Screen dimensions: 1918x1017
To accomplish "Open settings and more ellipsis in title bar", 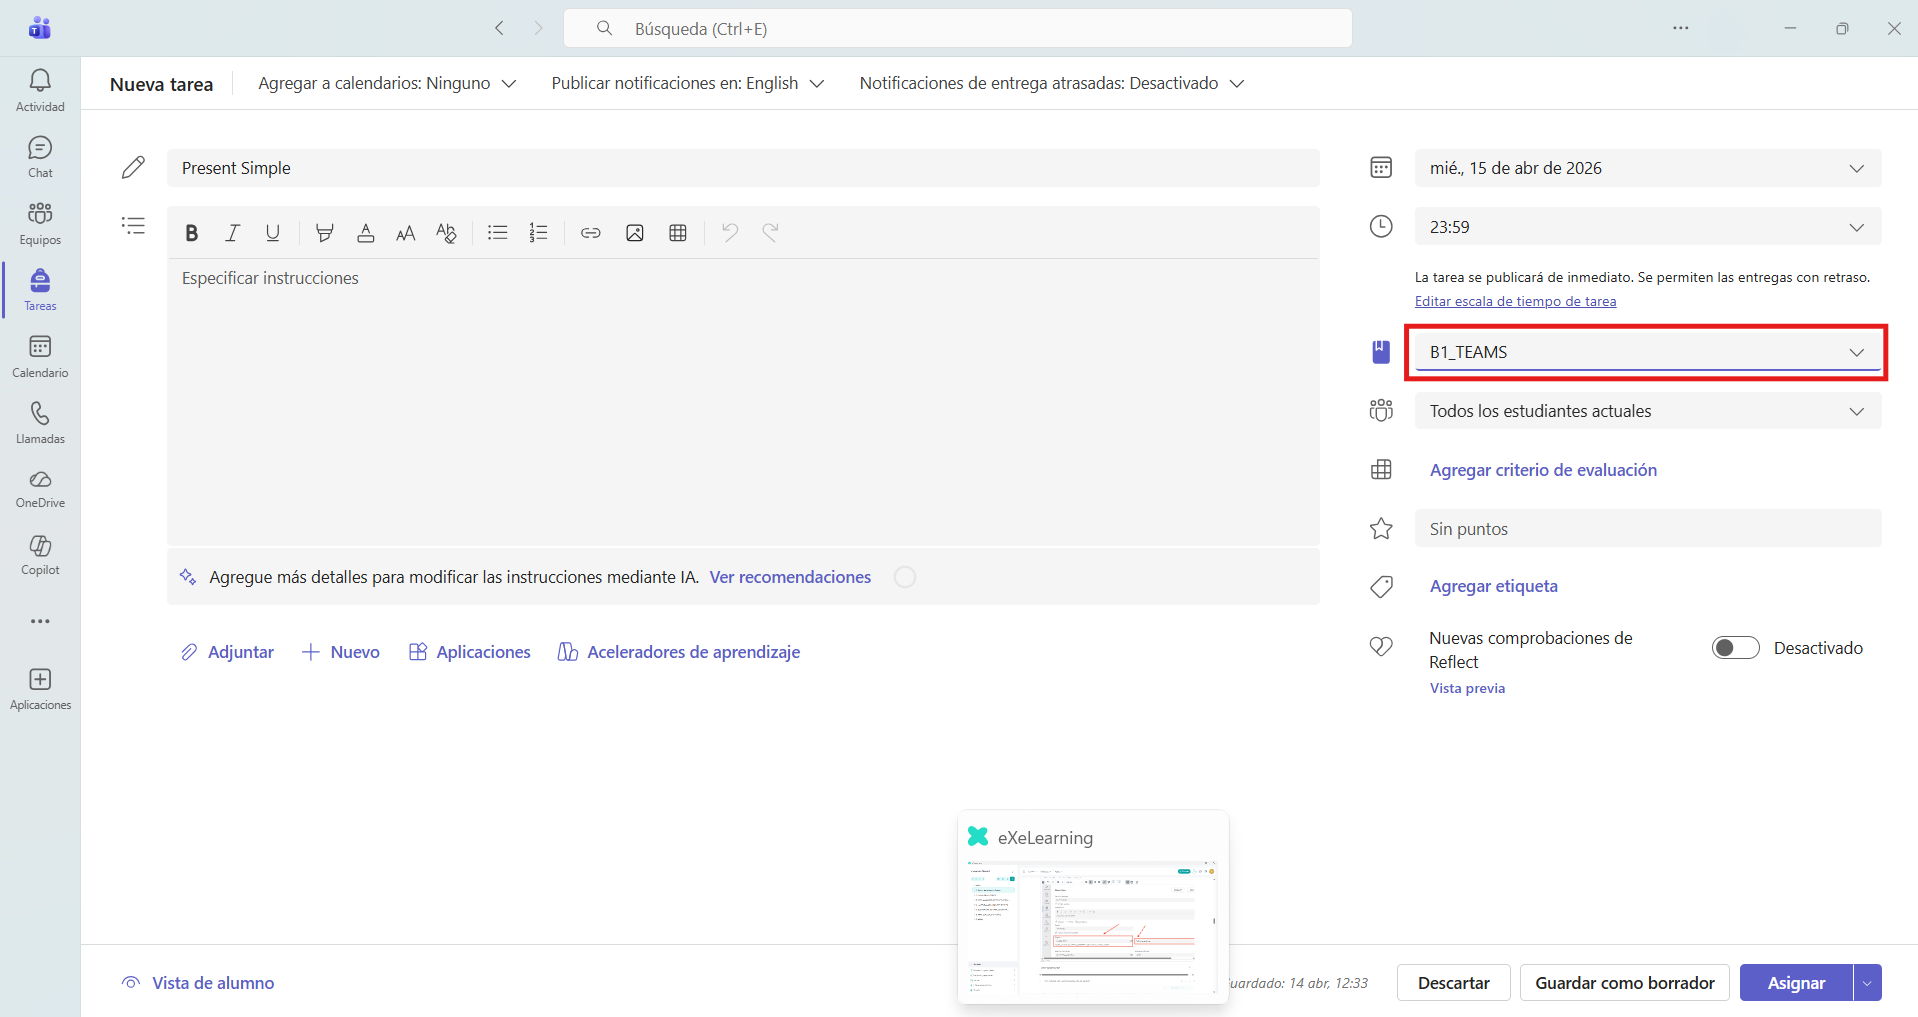I will click(1681, 28).
